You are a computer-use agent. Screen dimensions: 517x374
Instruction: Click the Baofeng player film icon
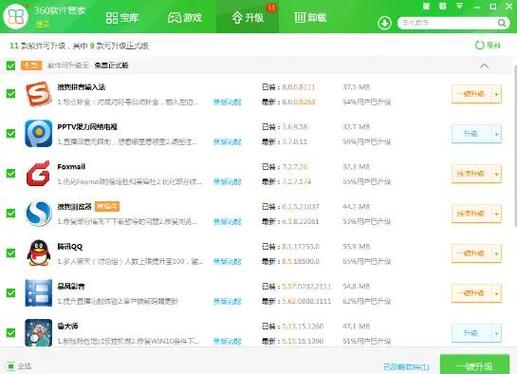pos(39,293)
